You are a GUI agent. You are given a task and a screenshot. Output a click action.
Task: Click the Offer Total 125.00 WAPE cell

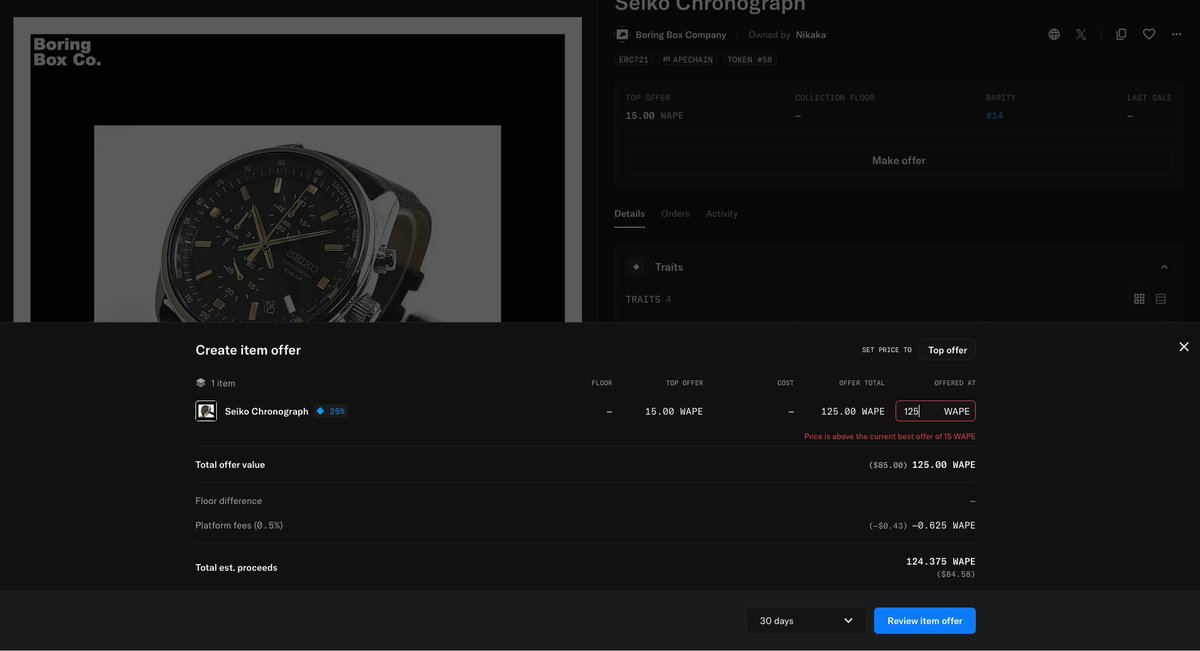[x=852, y=411]
